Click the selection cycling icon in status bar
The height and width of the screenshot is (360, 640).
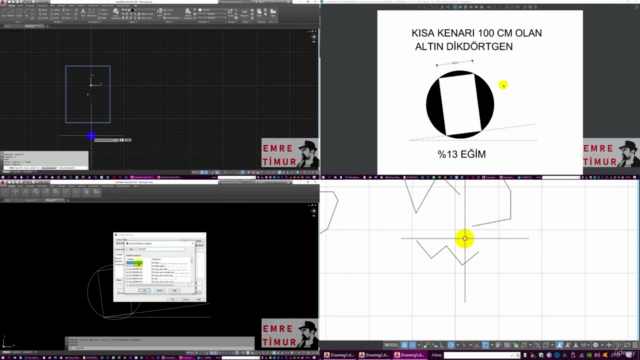click(515, 345)
